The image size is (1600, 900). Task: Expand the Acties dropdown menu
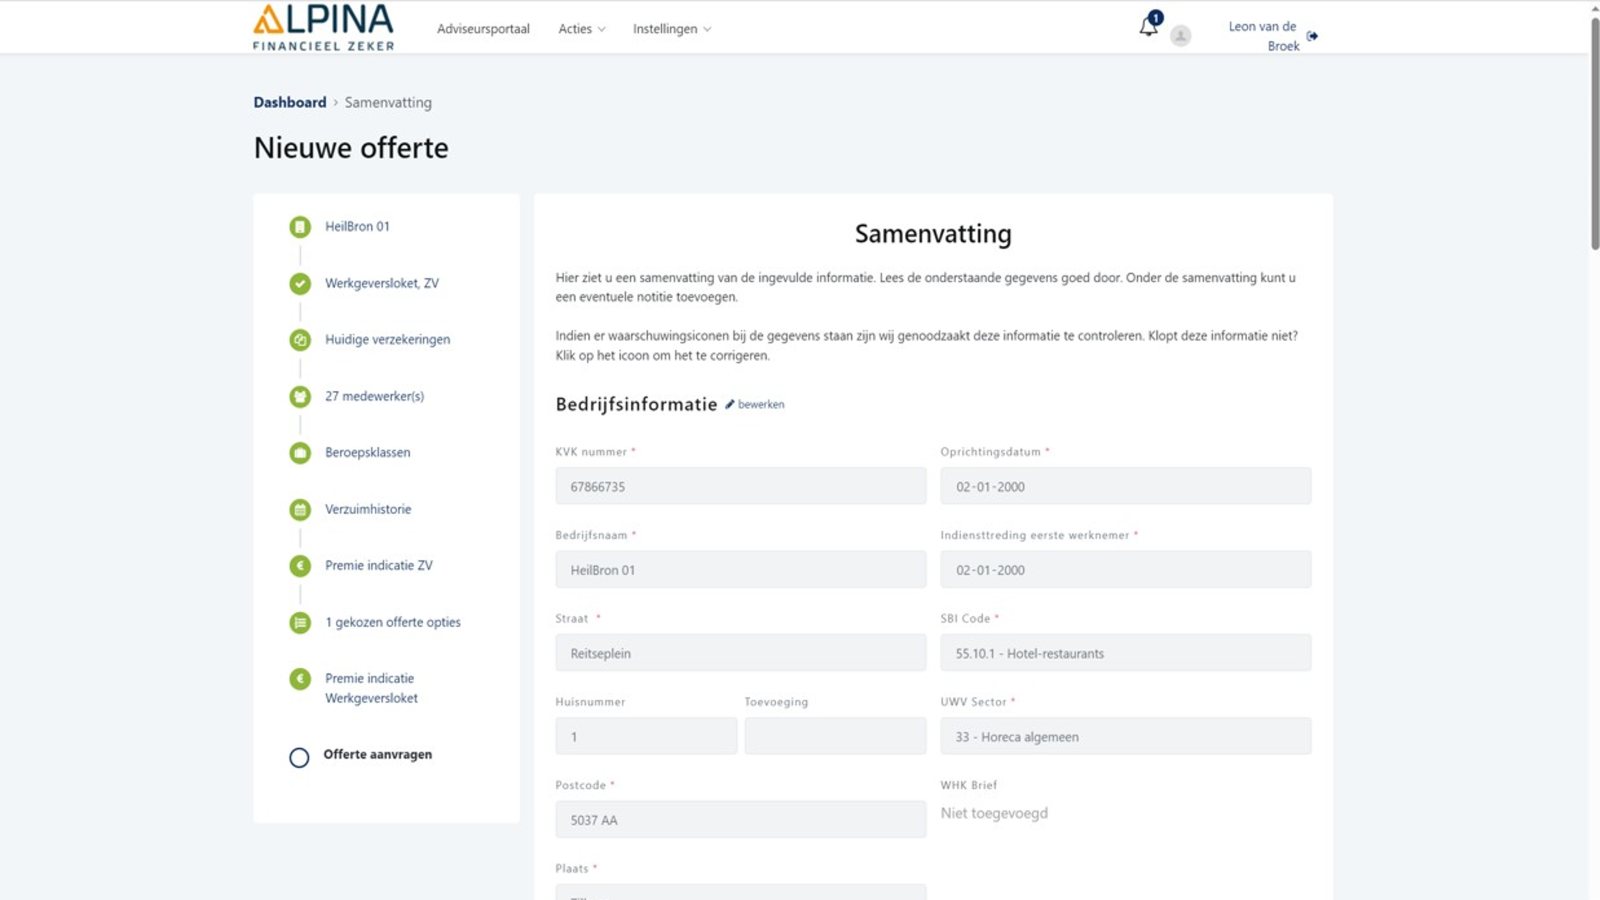pyautogui.click(x=581, y=29)
